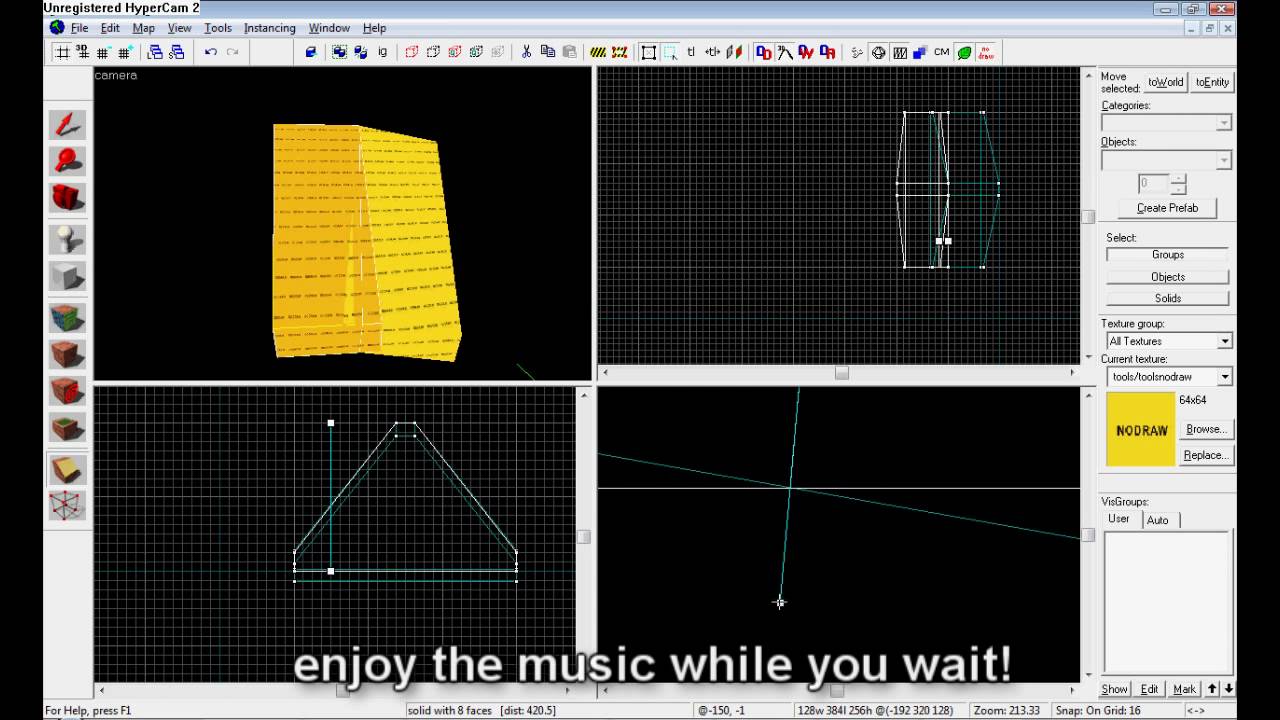This screenshot has width=1280, height=720.
Task: Undo the last action
Action: point(211,52)
